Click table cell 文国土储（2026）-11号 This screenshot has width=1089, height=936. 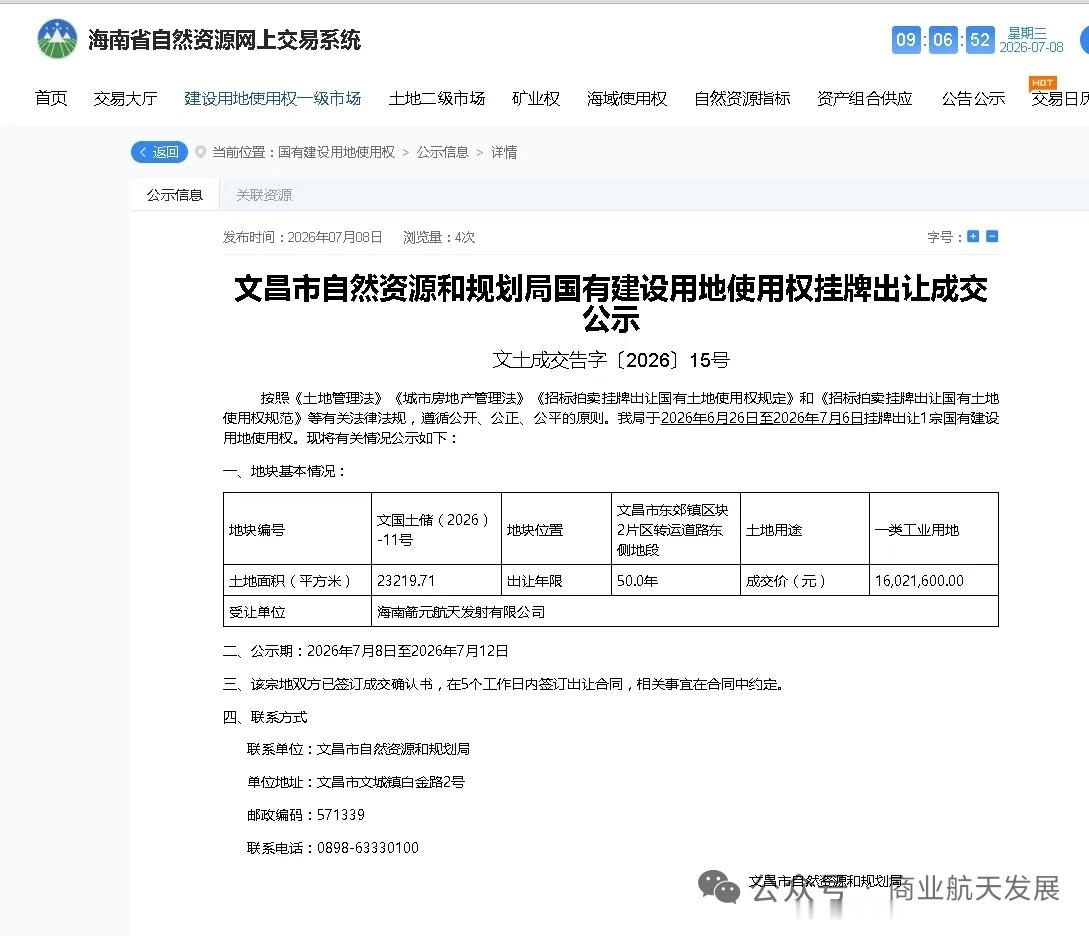point(436,529)
